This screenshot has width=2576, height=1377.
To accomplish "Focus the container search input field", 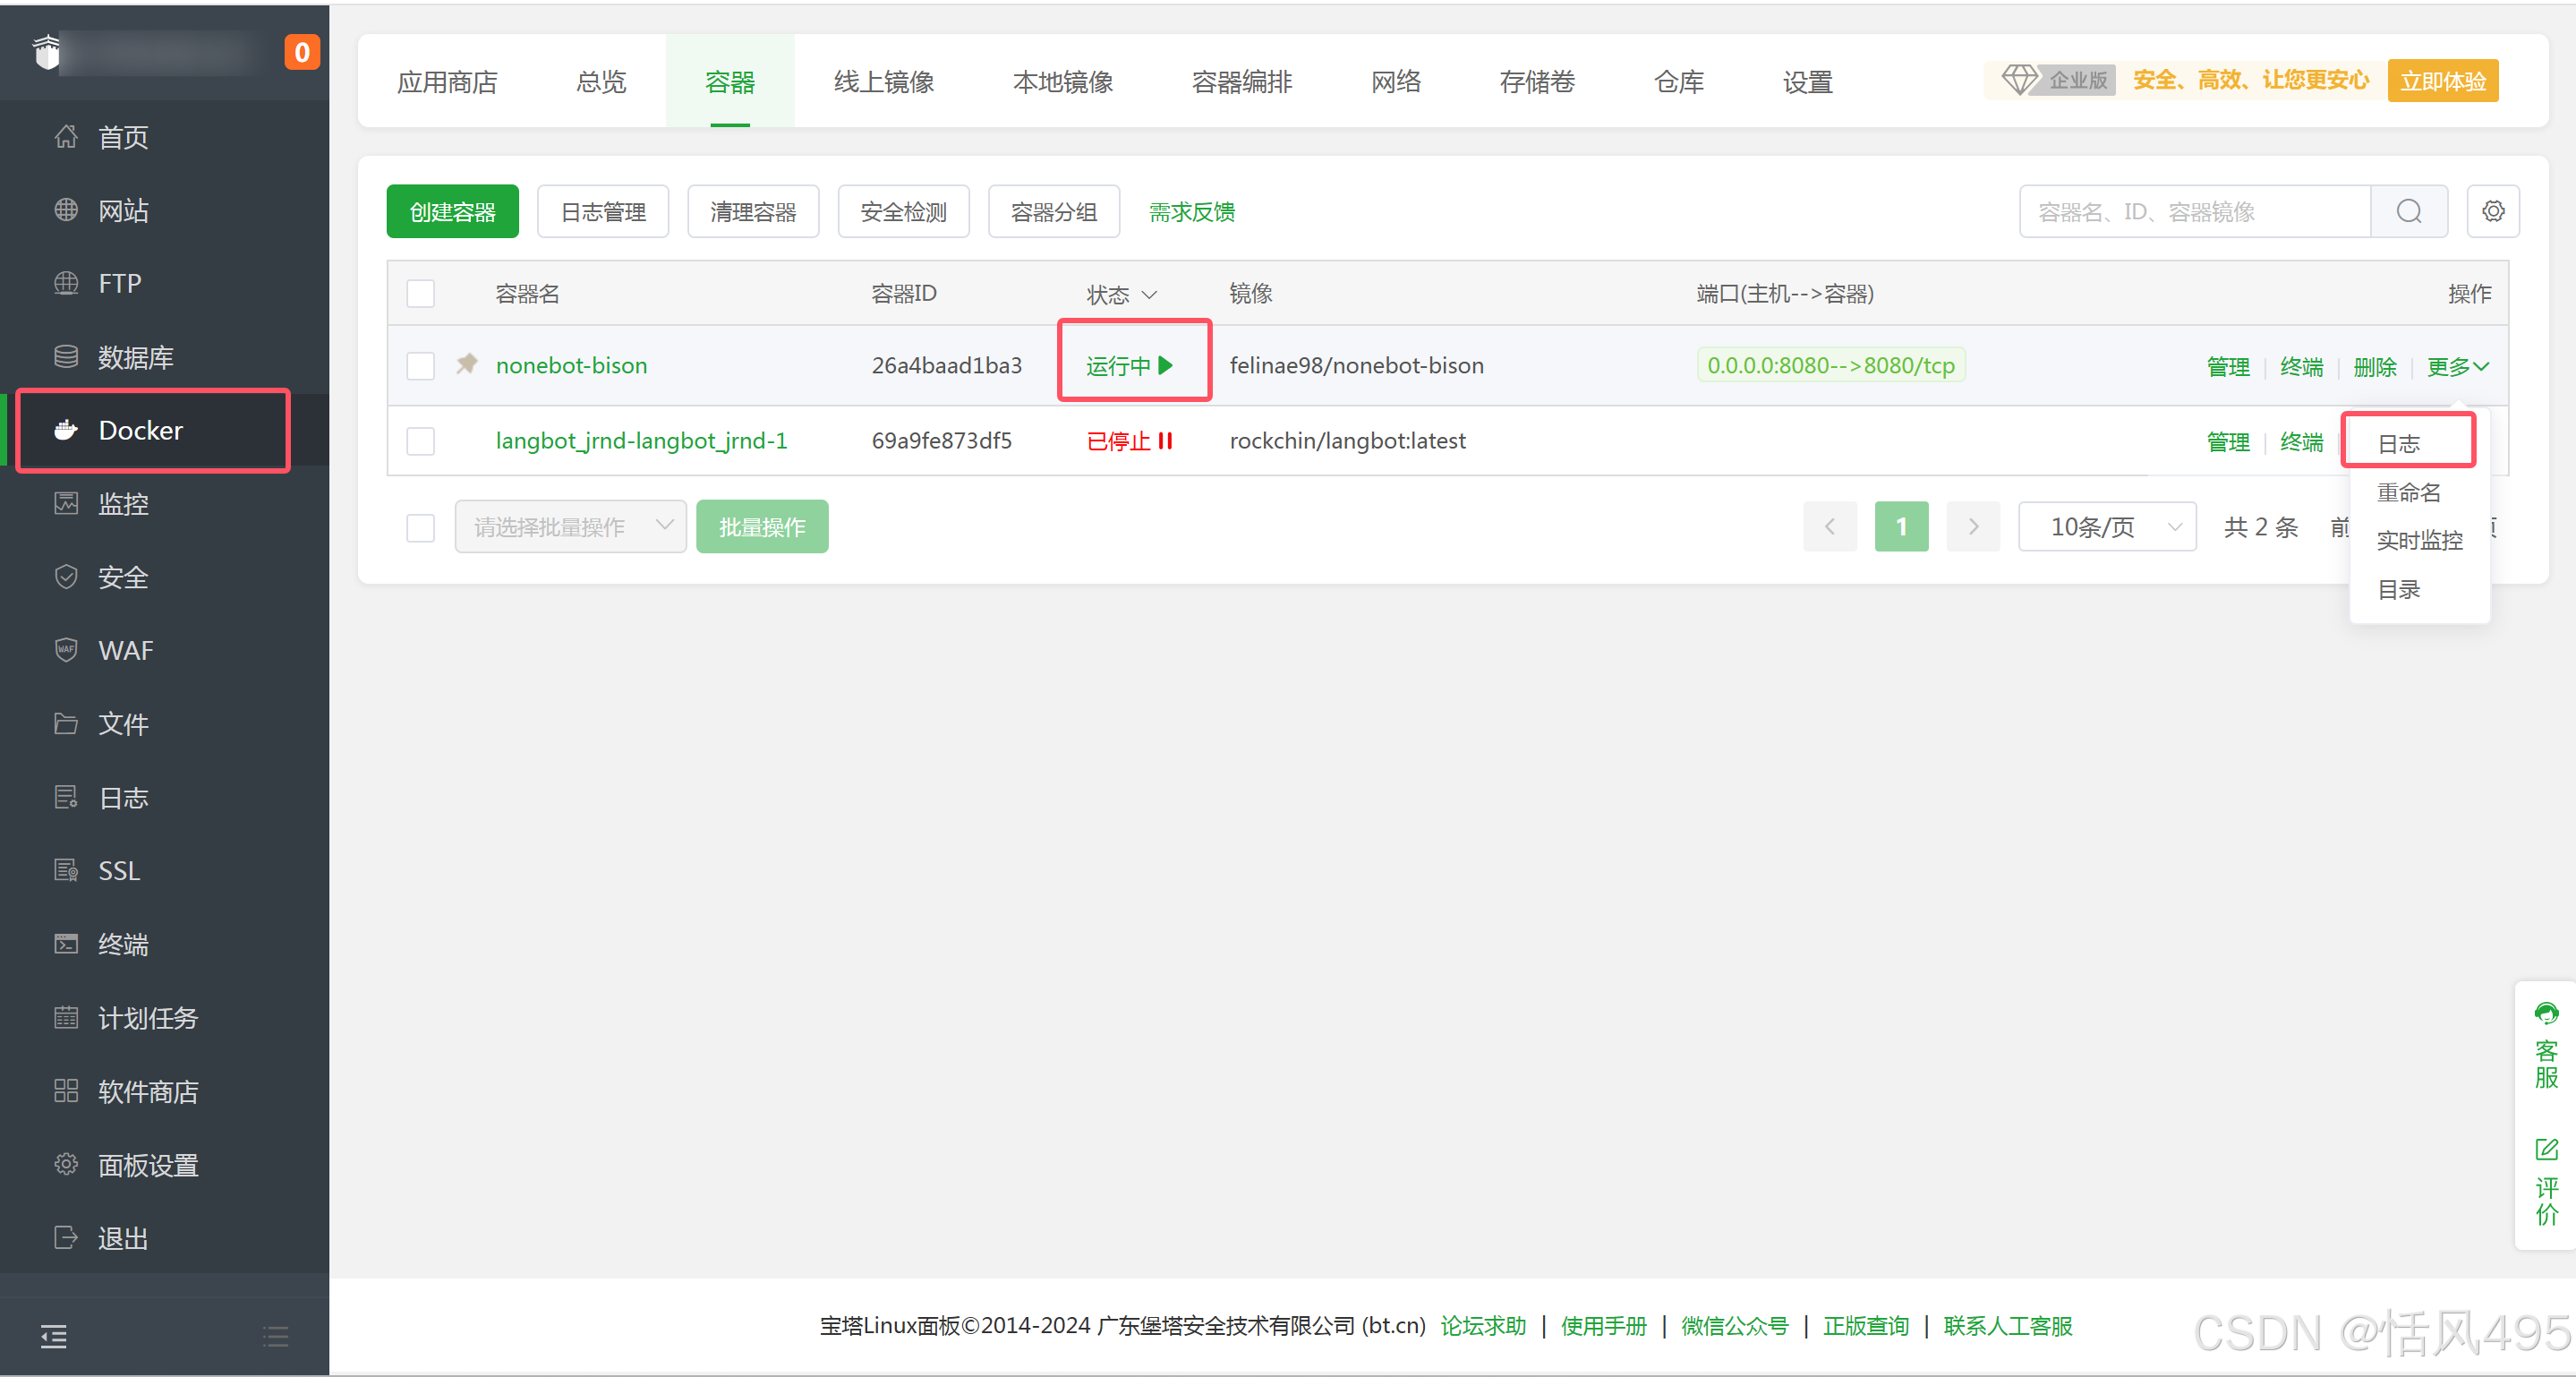I will click(x=2194, y=212).
